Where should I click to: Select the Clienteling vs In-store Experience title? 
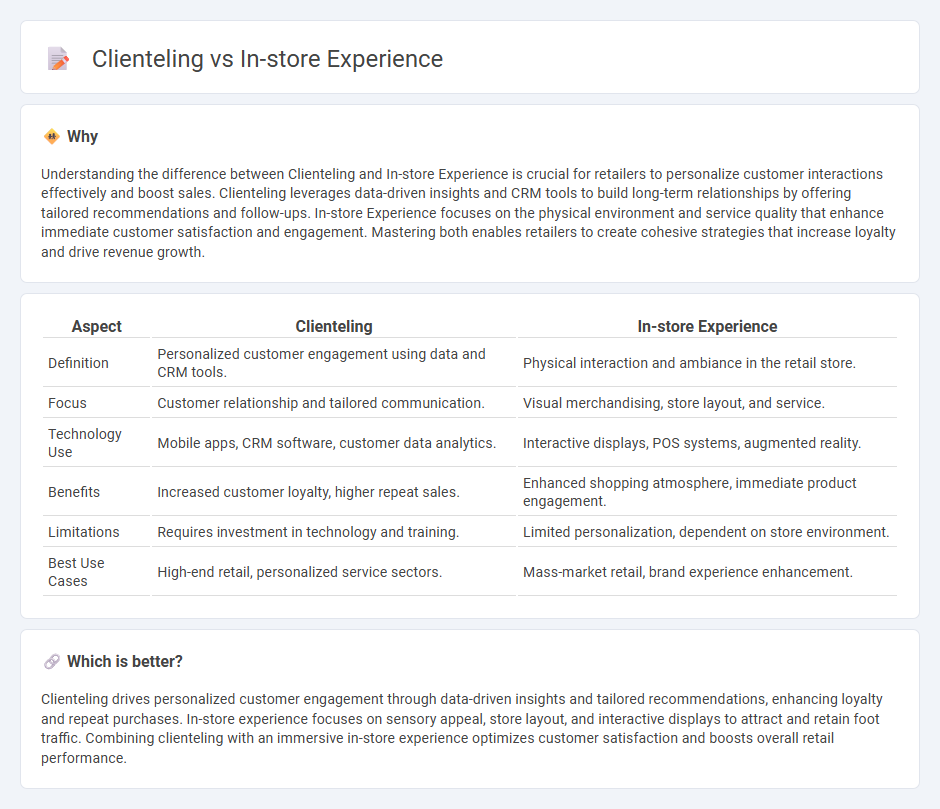coord(267,59)
